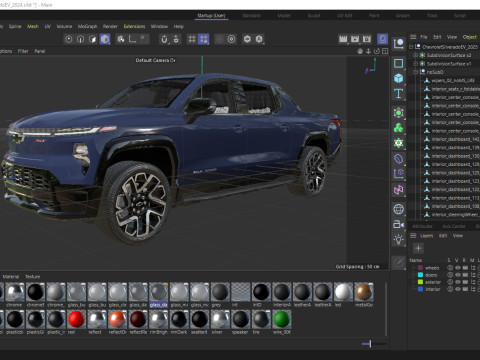
Task: Open the Volume Builder icon
Action: tap(399, 143)
